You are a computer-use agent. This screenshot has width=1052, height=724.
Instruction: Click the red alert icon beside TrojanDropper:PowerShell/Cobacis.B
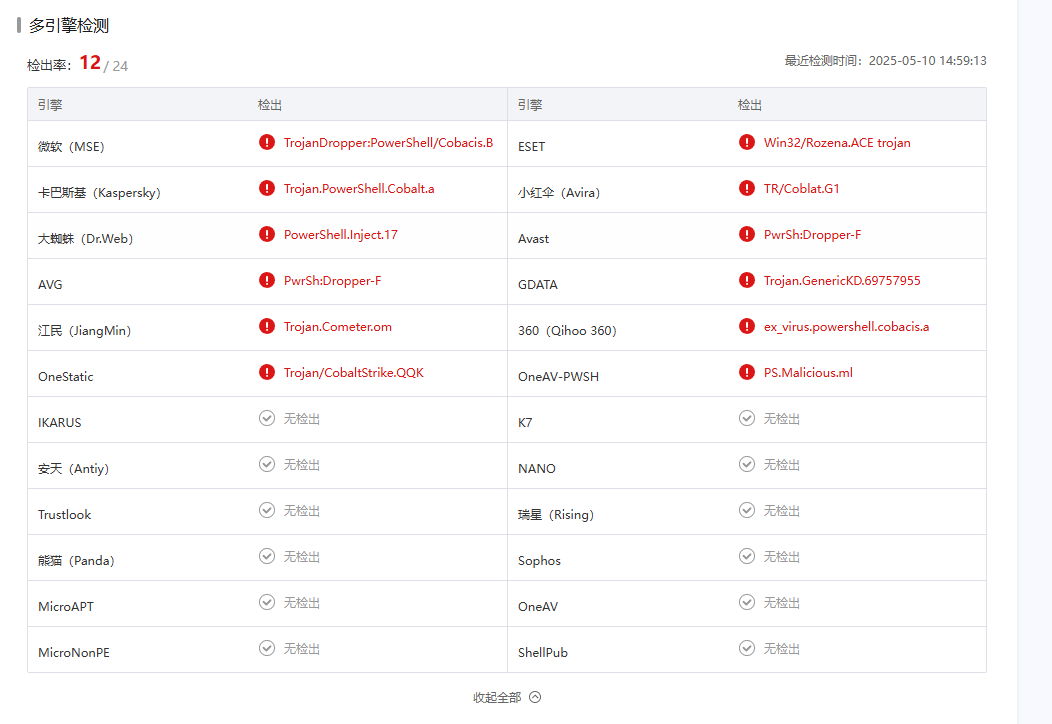267,142
